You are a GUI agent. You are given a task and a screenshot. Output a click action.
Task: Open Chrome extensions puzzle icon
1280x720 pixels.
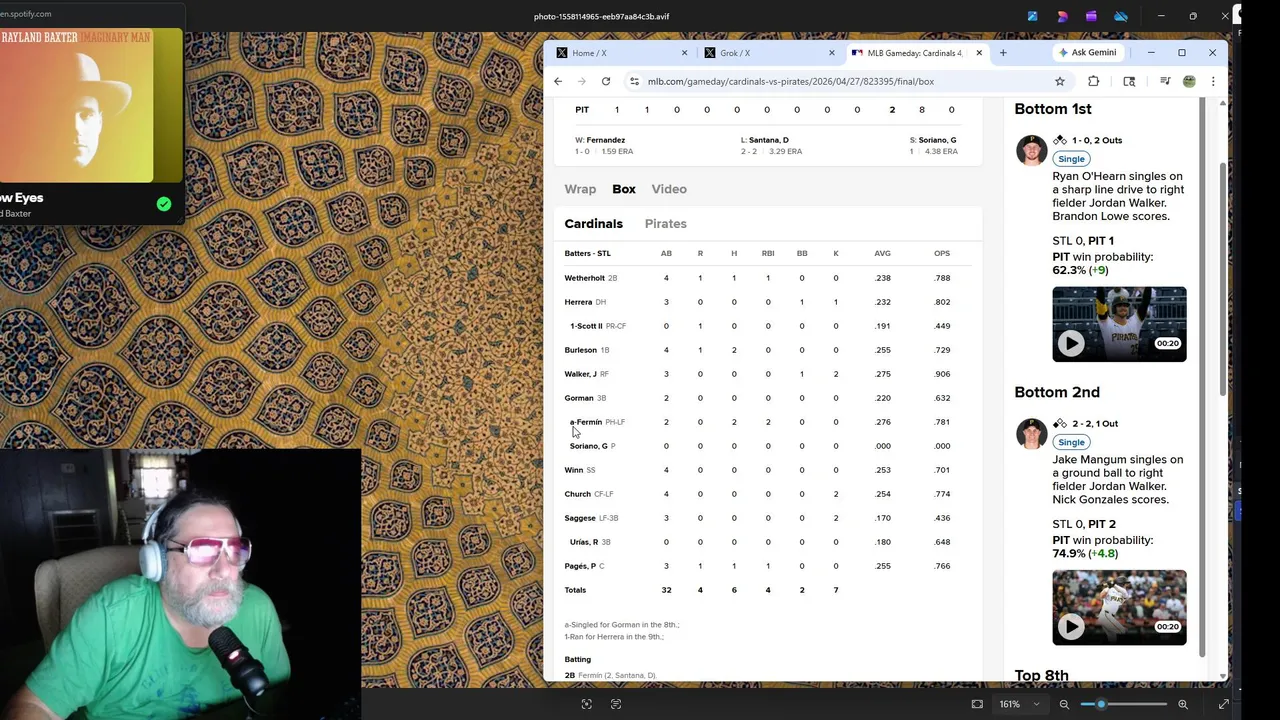pos(1093,82)
